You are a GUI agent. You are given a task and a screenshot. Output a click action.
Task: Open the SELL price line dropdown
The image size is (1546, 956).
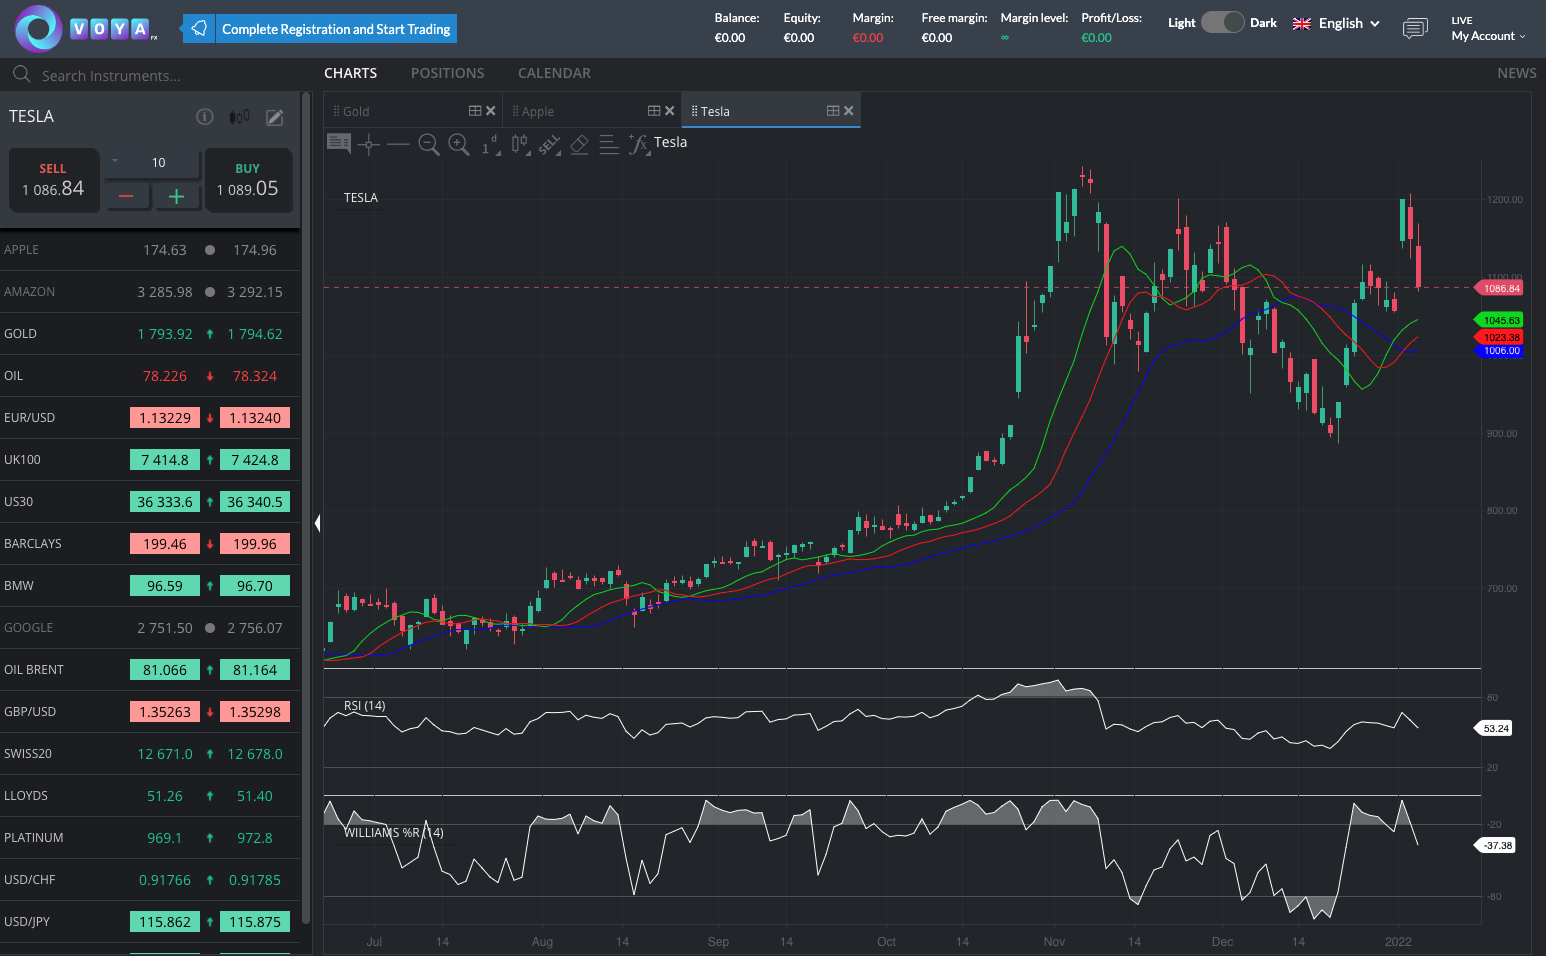click(x=549, y=145)
